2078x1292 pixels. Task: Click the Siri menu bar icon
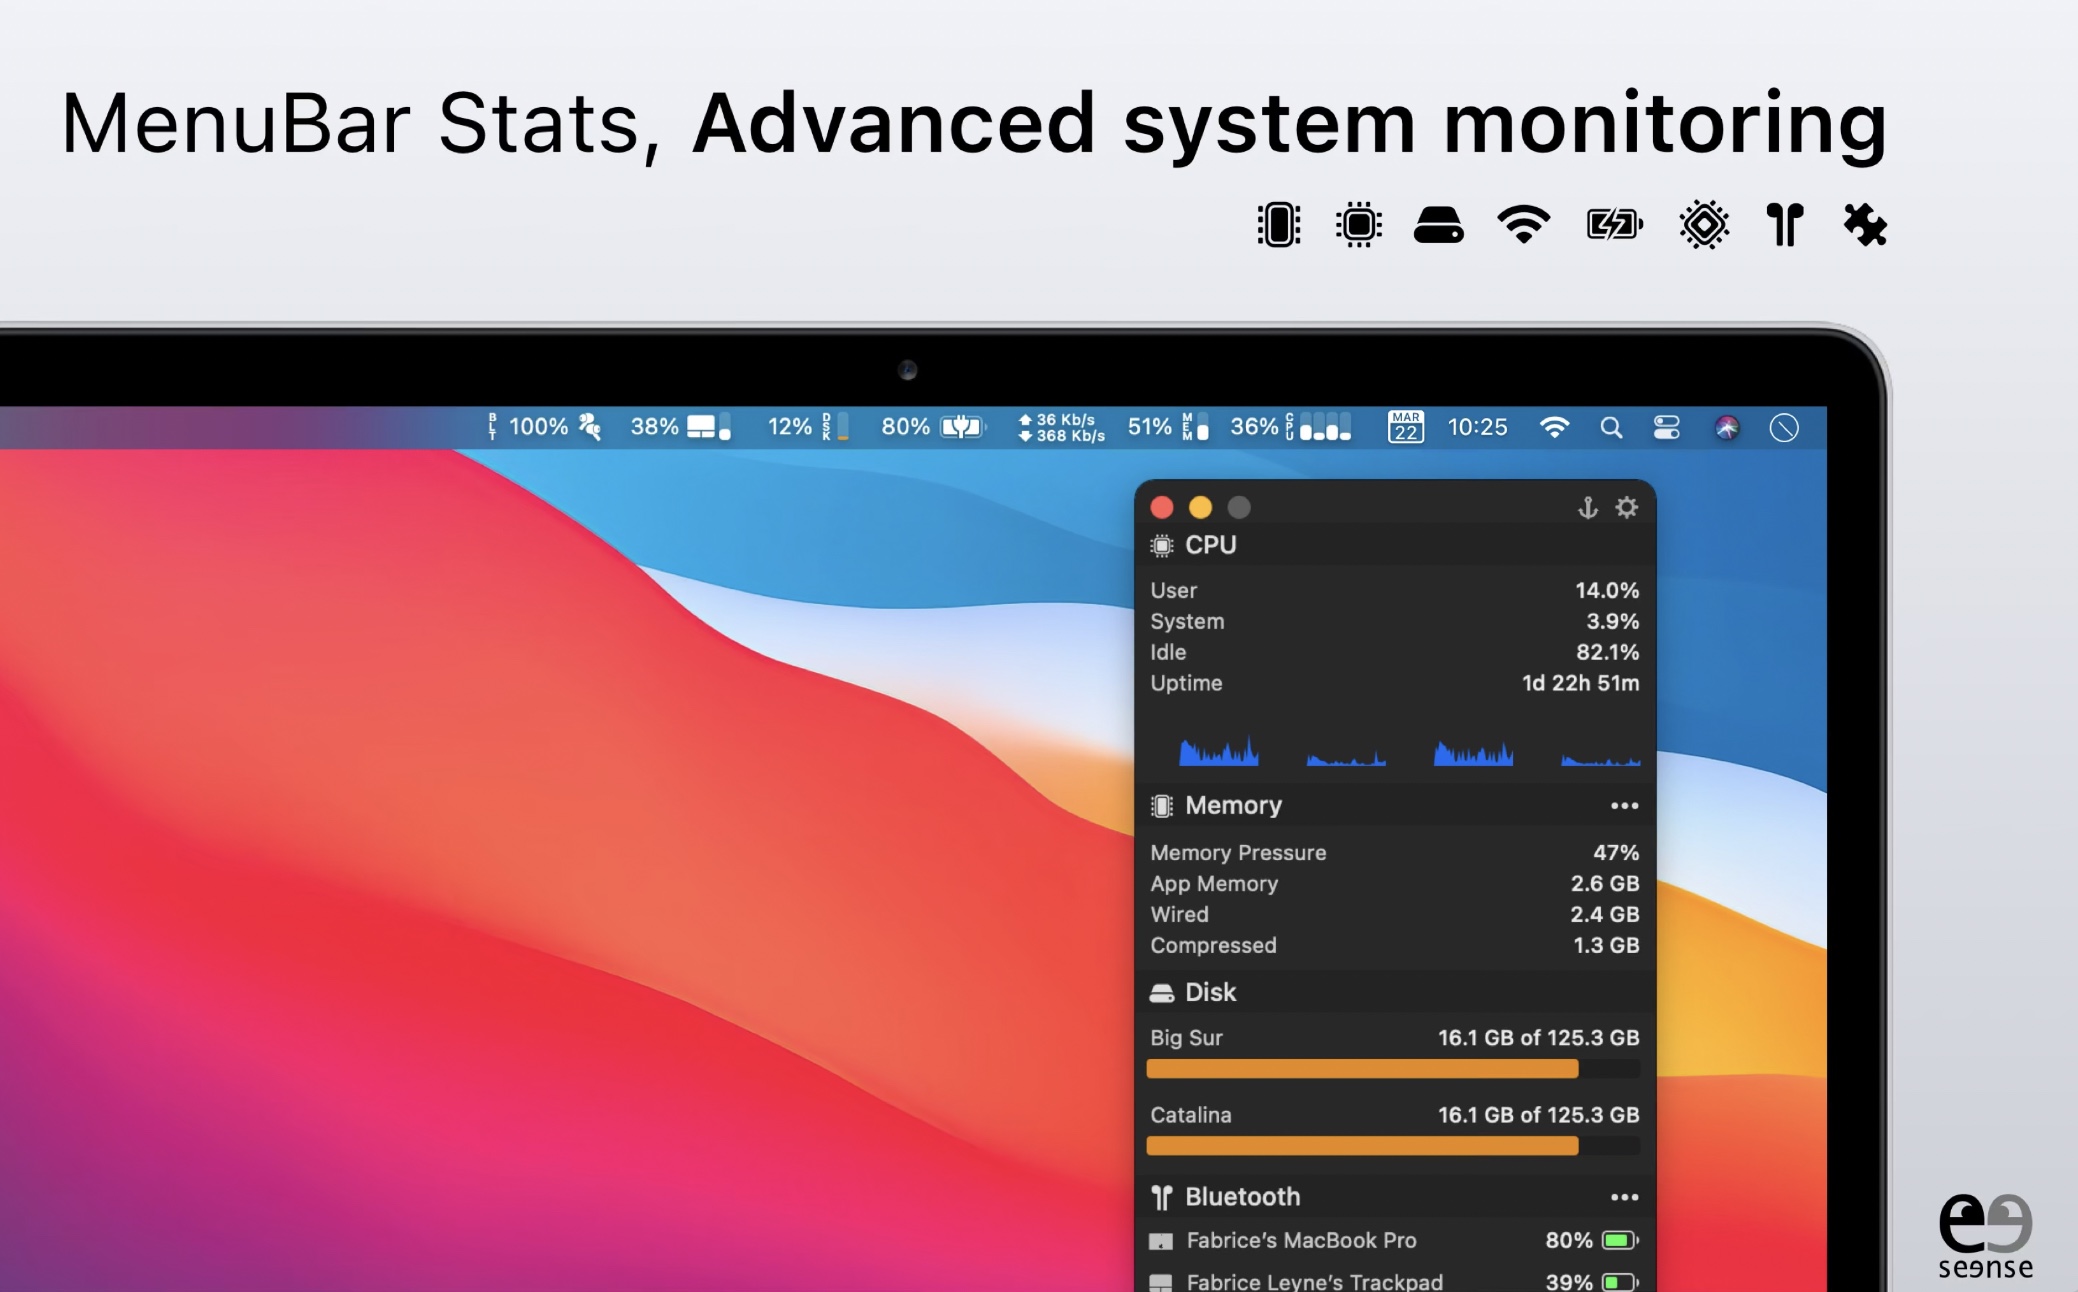[1727, 428]
